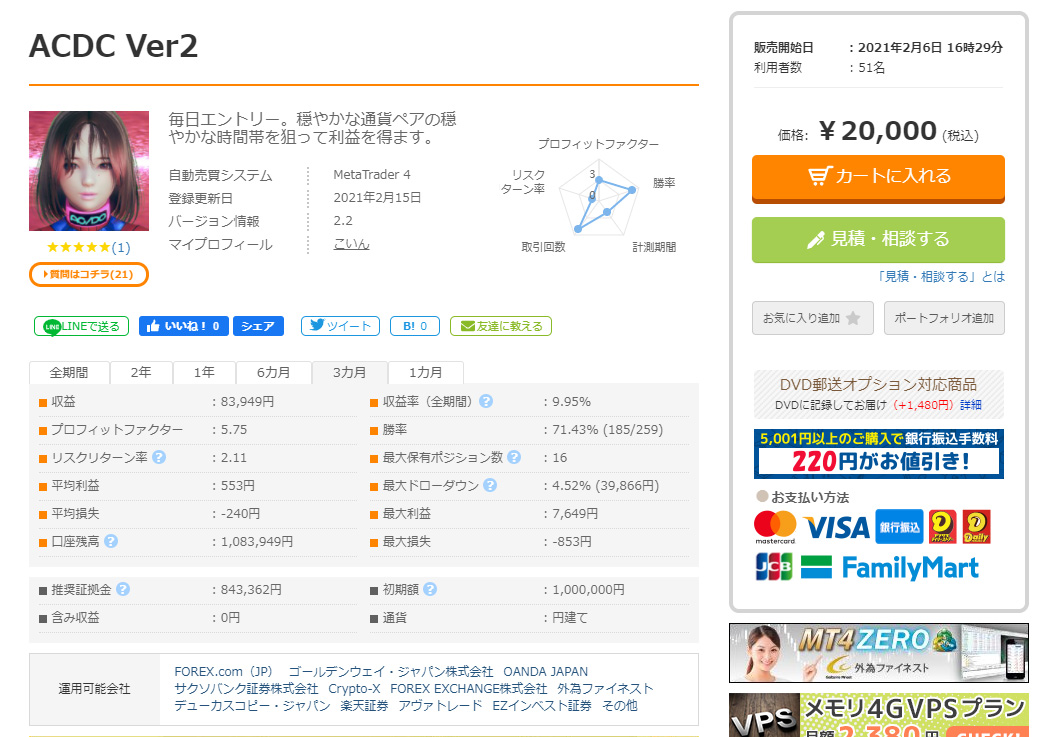Switch to the 2年 tab
1040x737 pixels.
[141, 372]
